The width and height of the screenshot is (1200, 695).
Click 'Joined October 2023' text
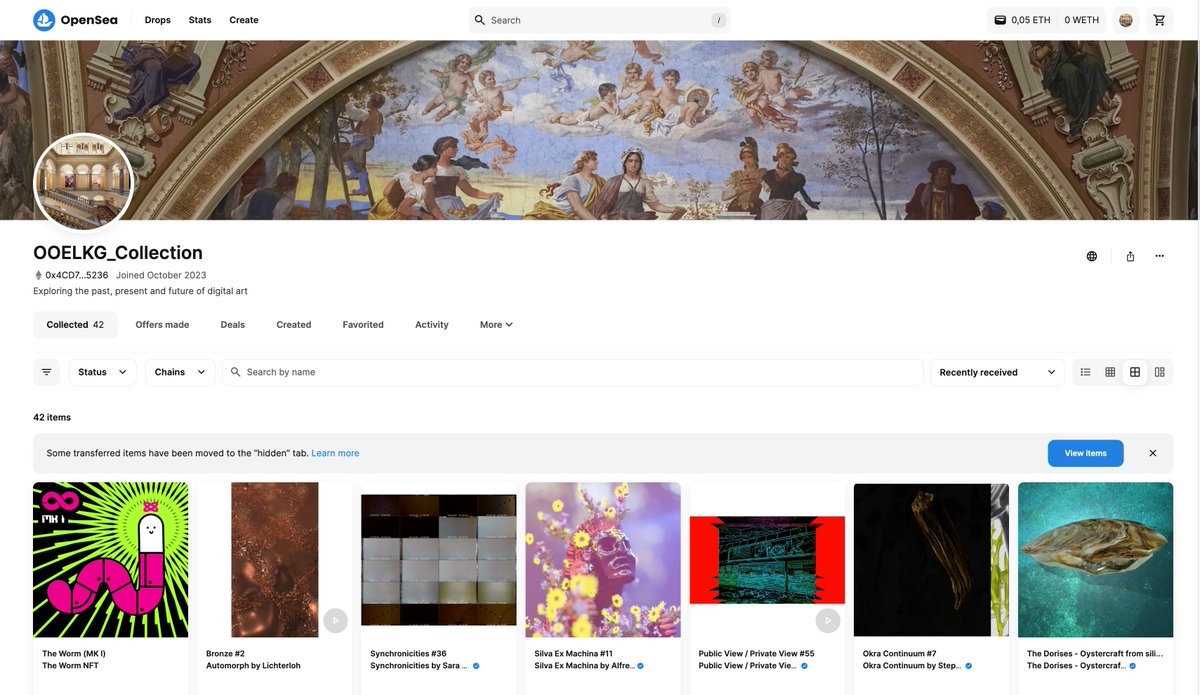tap(161, 275)
